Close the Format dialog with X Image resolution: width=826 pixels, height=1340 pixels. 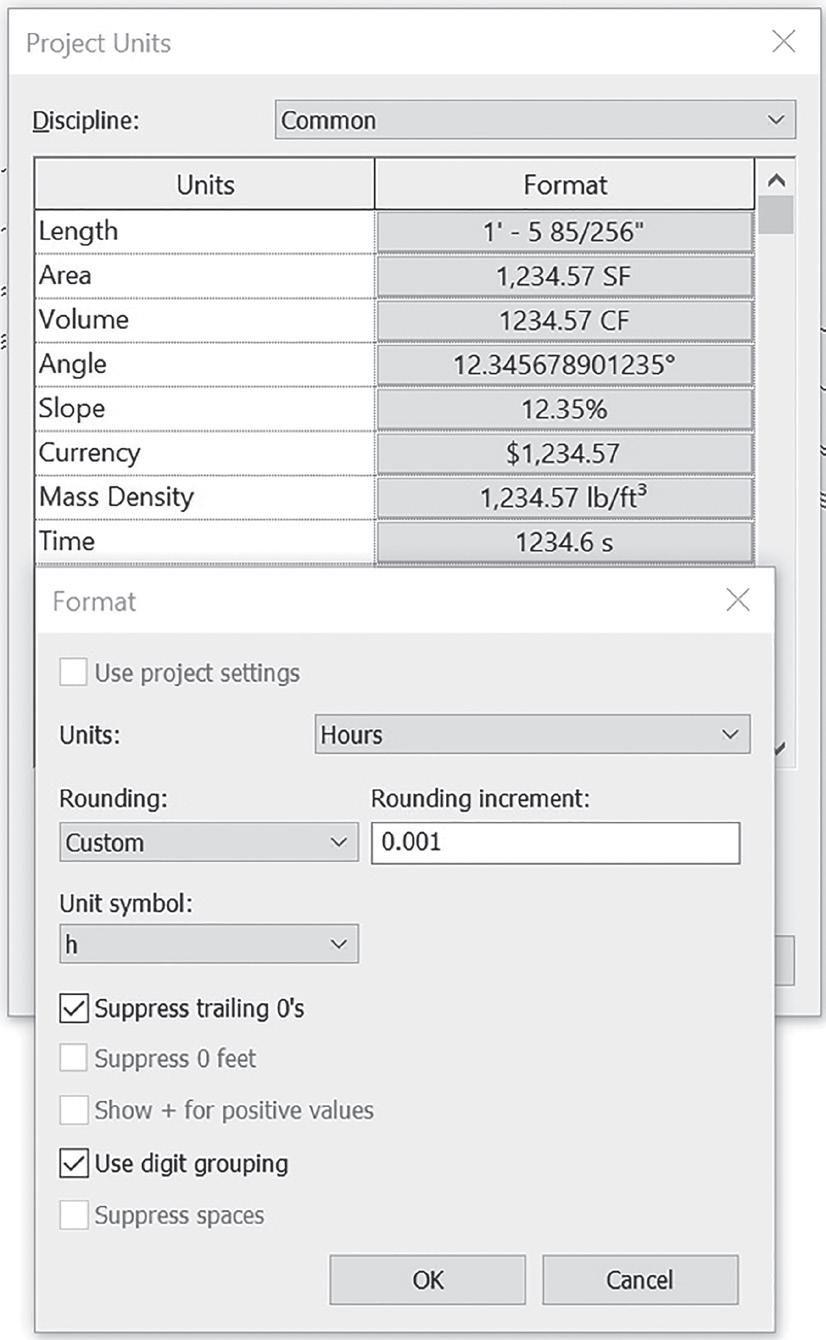[x=738, y=600]
